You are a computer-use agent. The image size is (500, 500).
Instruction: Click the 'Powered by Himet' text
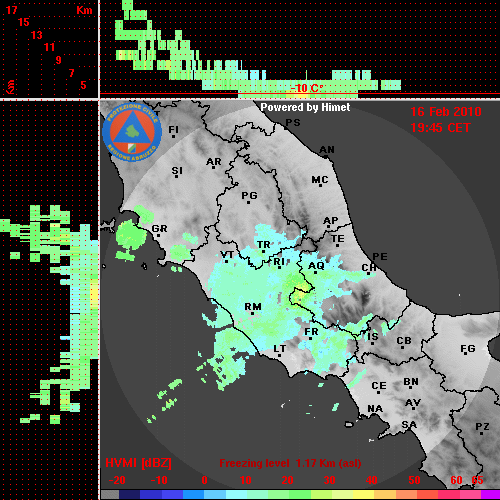pyautogui.click(x=305, y=107)
